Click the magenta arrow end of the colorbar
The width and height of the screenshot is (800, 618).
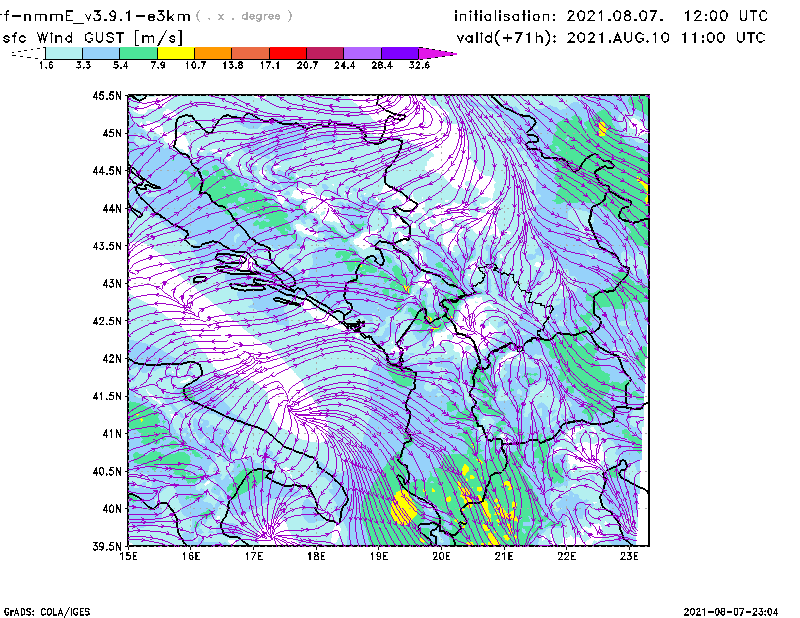tap(437, 53)
